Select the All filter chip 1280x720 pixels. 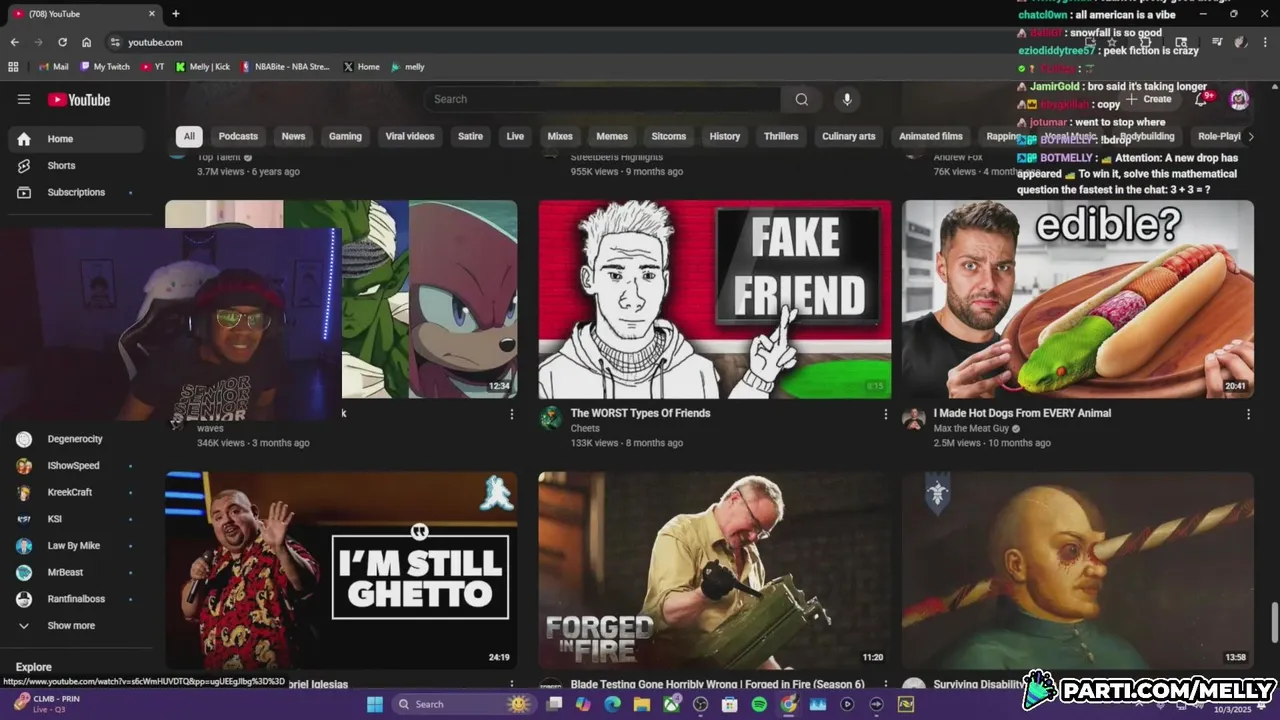[x=189, y=136]
